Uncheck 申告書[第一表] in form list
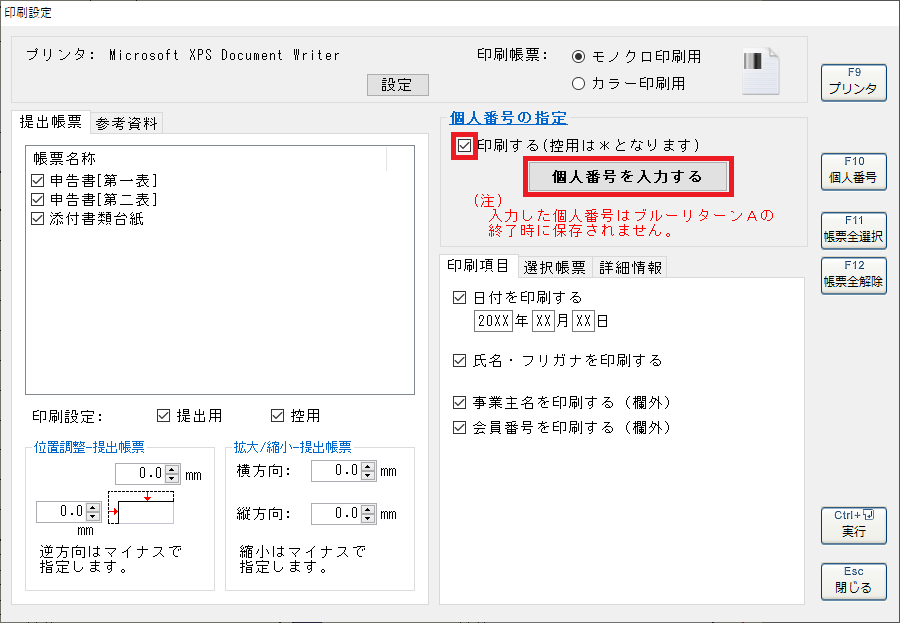 37,181
